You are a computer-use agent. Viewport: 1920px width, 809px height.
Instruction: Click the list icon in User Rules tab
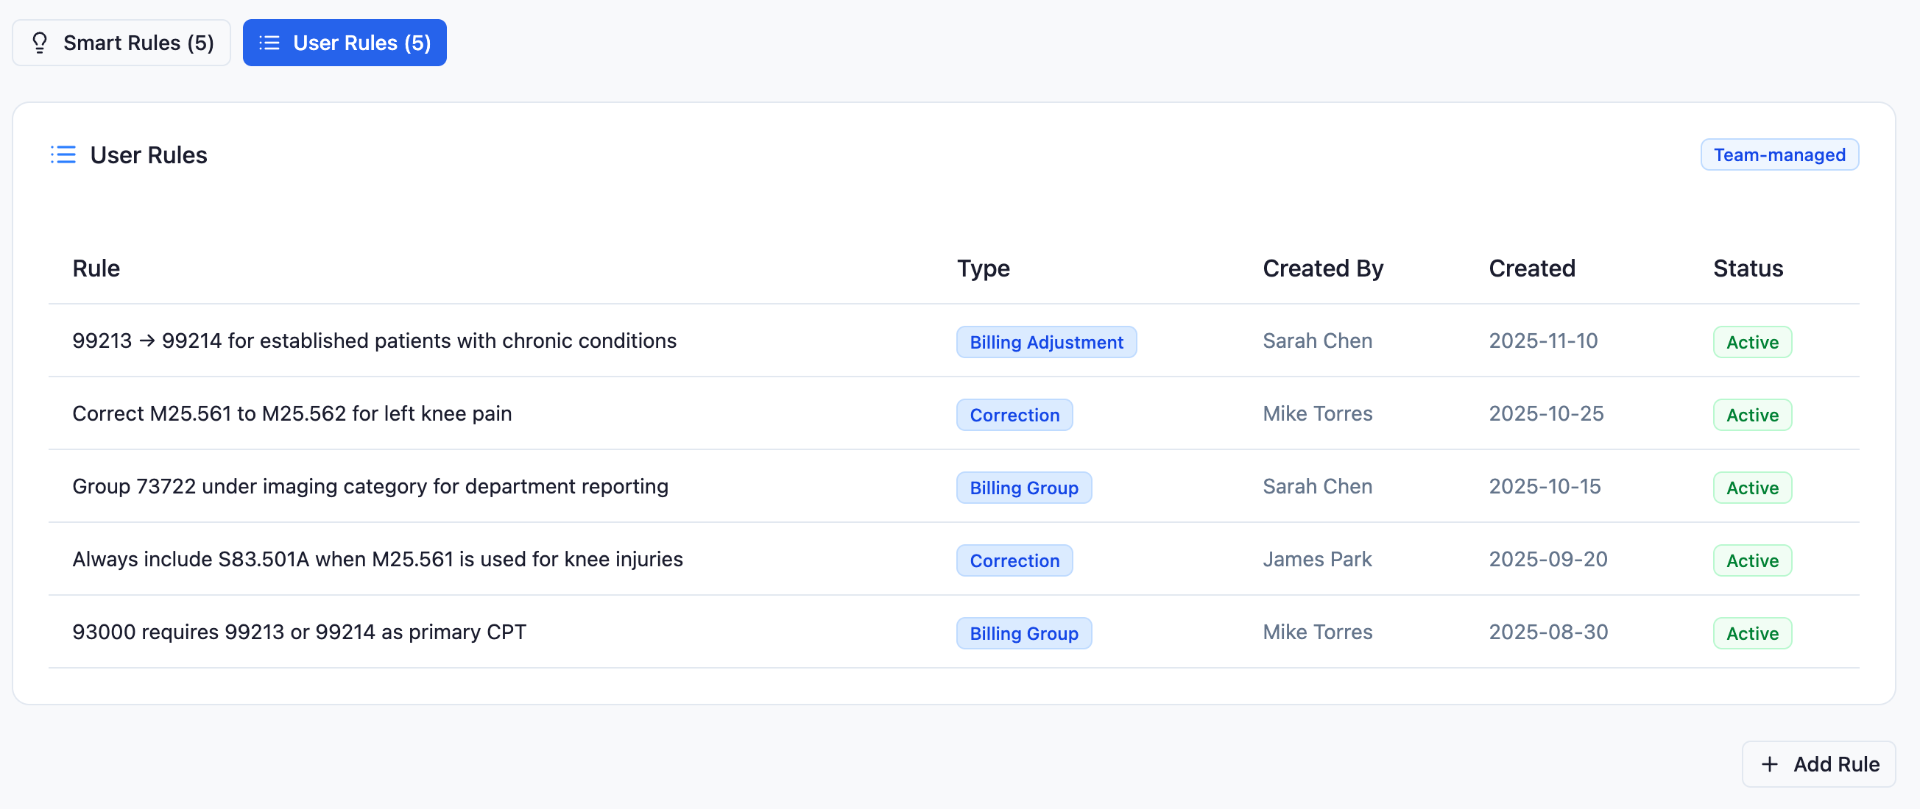(269, 43)
